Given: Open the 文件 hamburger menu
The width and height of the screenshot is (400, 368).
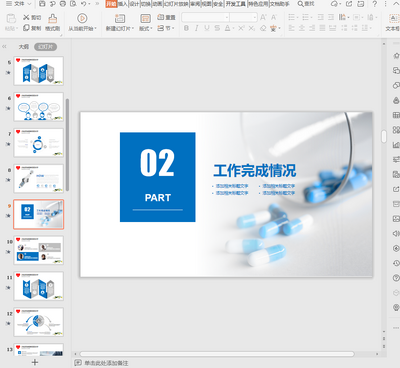Looking at the screenshot, I should (x=9, y=4).
